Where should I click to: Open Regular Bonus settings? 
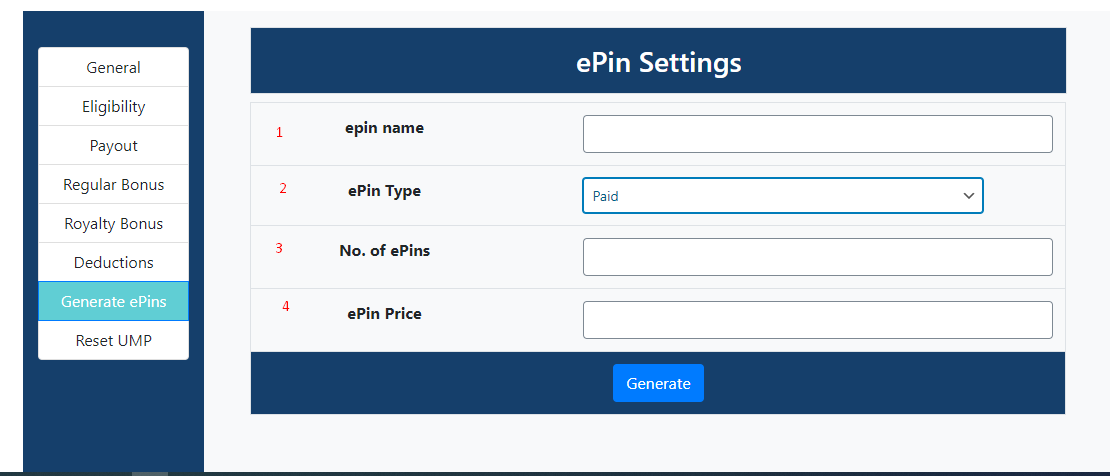tap(113, 184)
